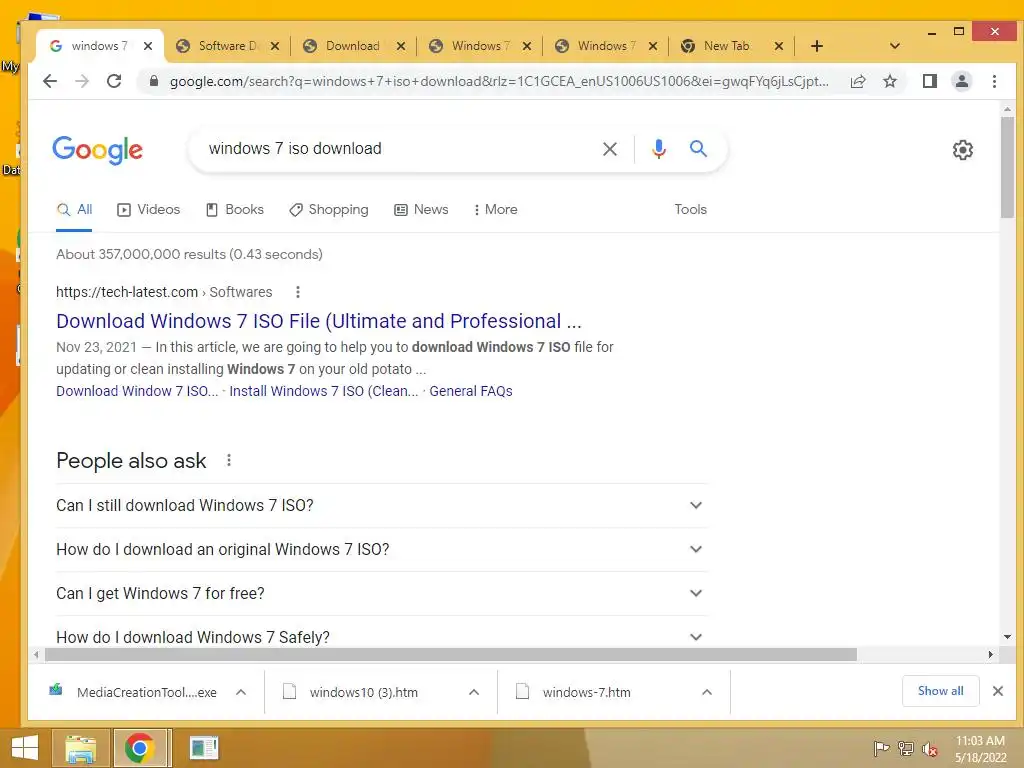Image resolution: width=1024 pixels, height=768 pixels.
Task: Open Google quick settings gear
Action: point(963,150)
